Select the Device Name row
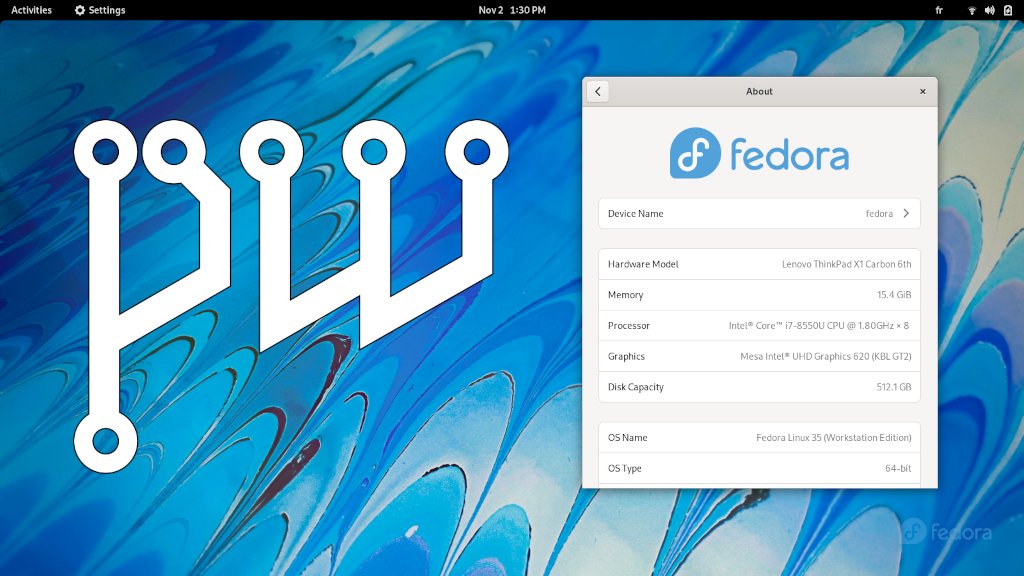Screen dimensions: 1024x576 coord(759,214)
